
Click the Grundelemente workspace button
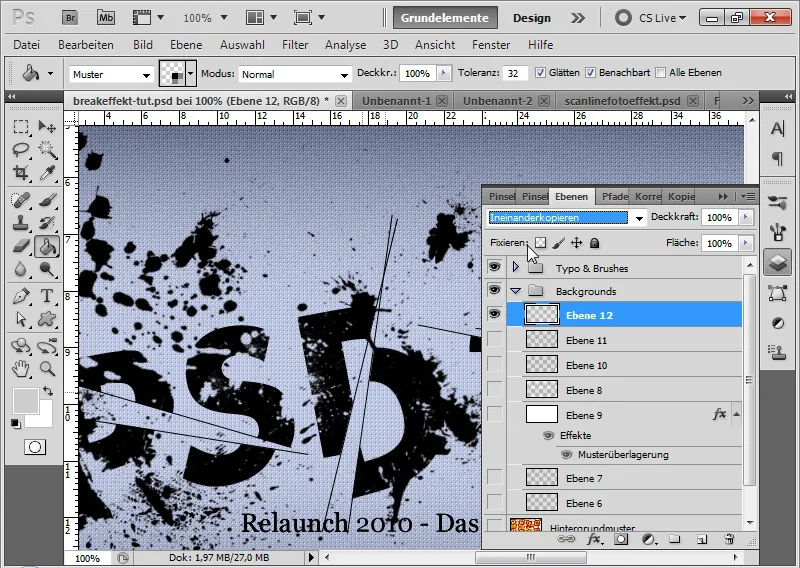point(445,18)
